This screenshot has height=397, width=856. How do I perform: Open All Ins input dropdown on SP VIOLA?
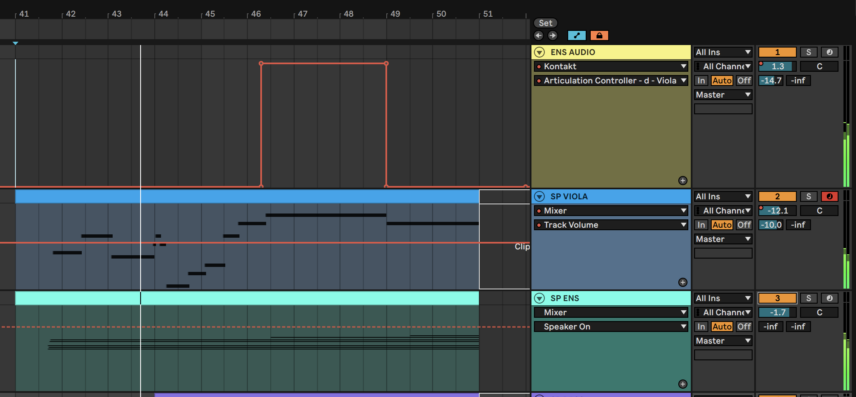click(x=723, y=197)
